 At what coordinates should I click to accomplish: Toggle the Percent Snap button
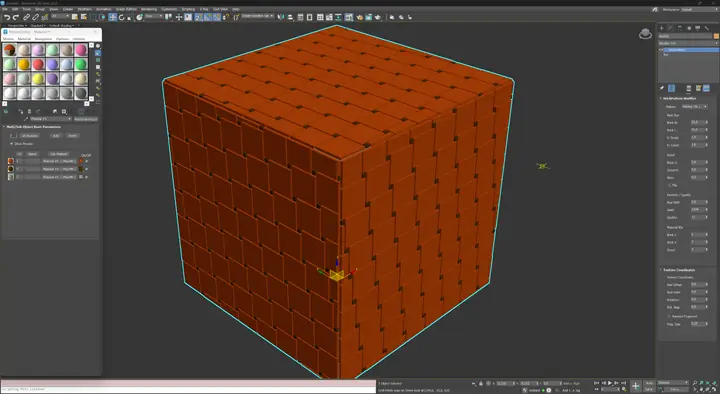(216, 17)
